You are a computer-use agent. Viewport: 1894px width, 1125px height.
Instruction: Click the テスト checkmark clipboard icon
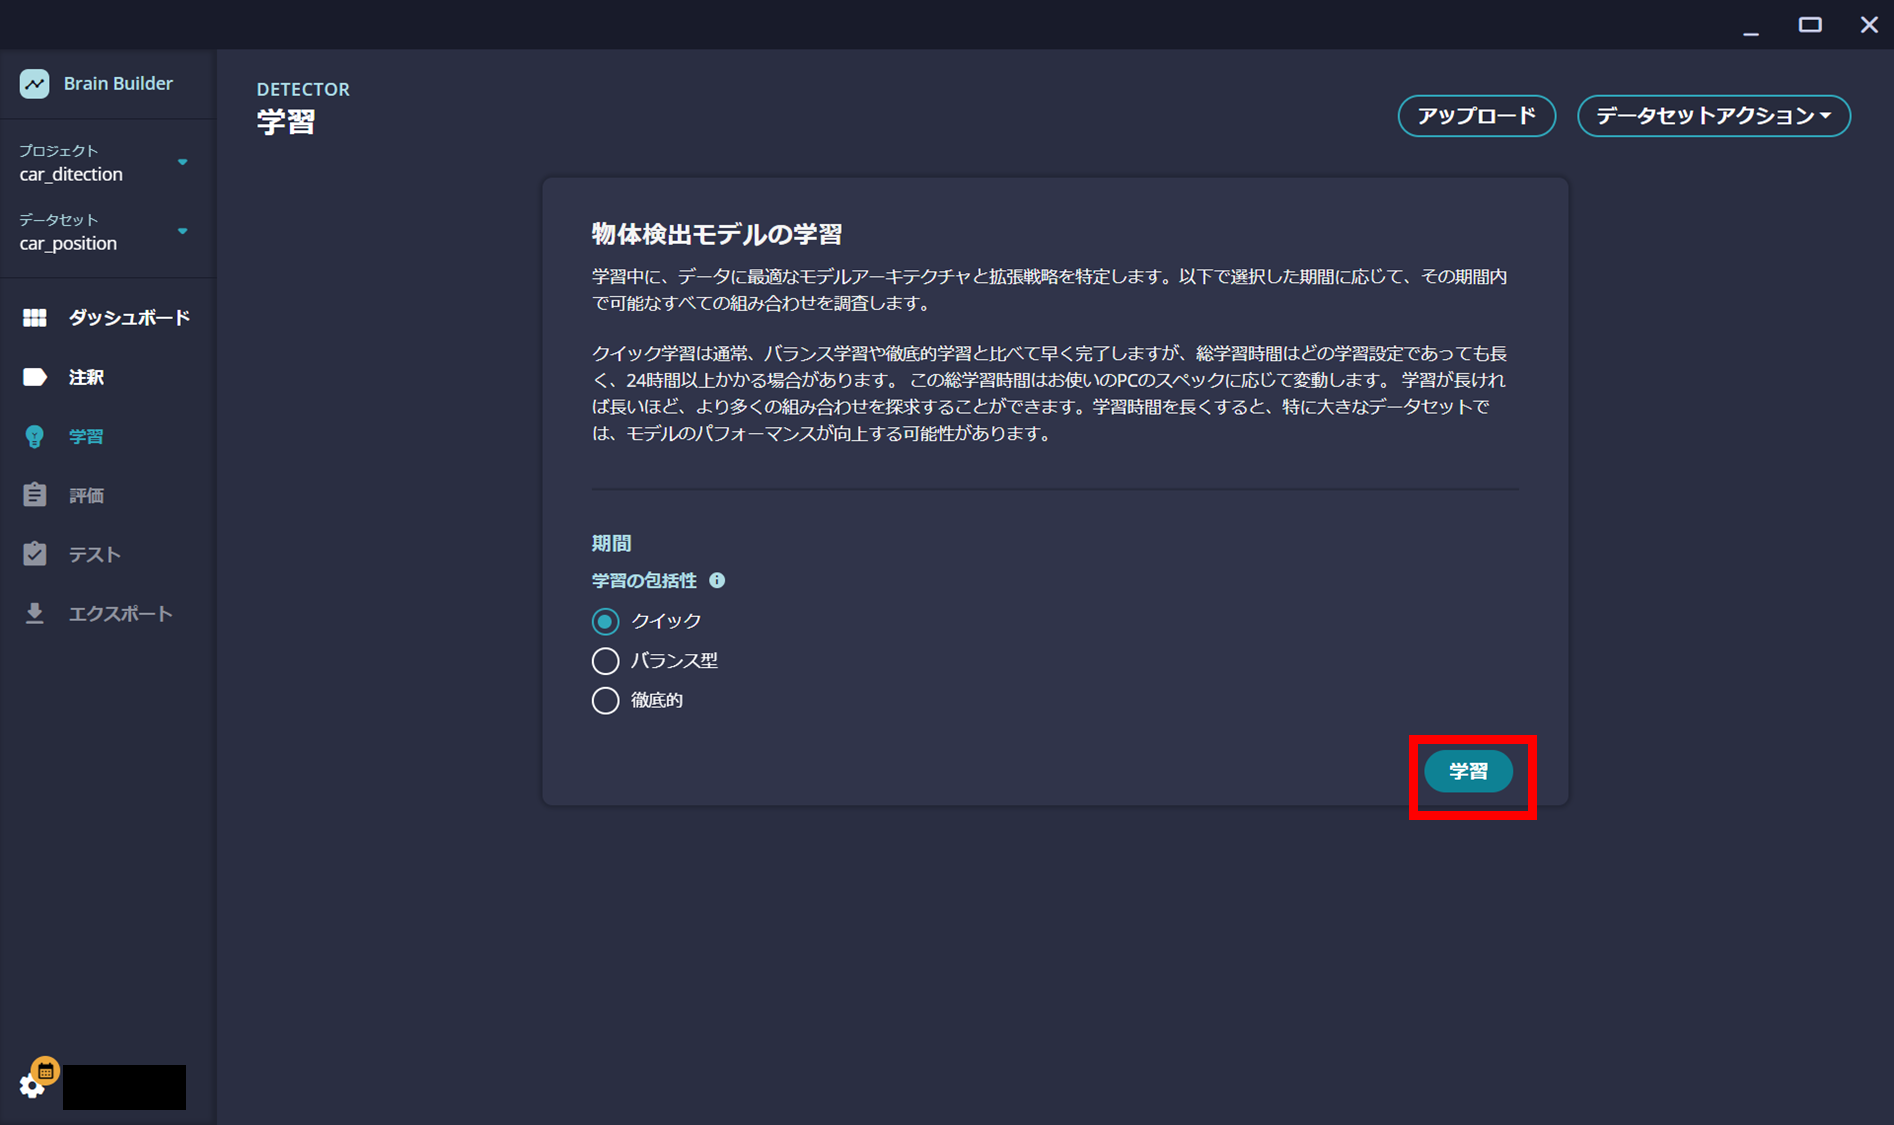[x=34, y=554]
